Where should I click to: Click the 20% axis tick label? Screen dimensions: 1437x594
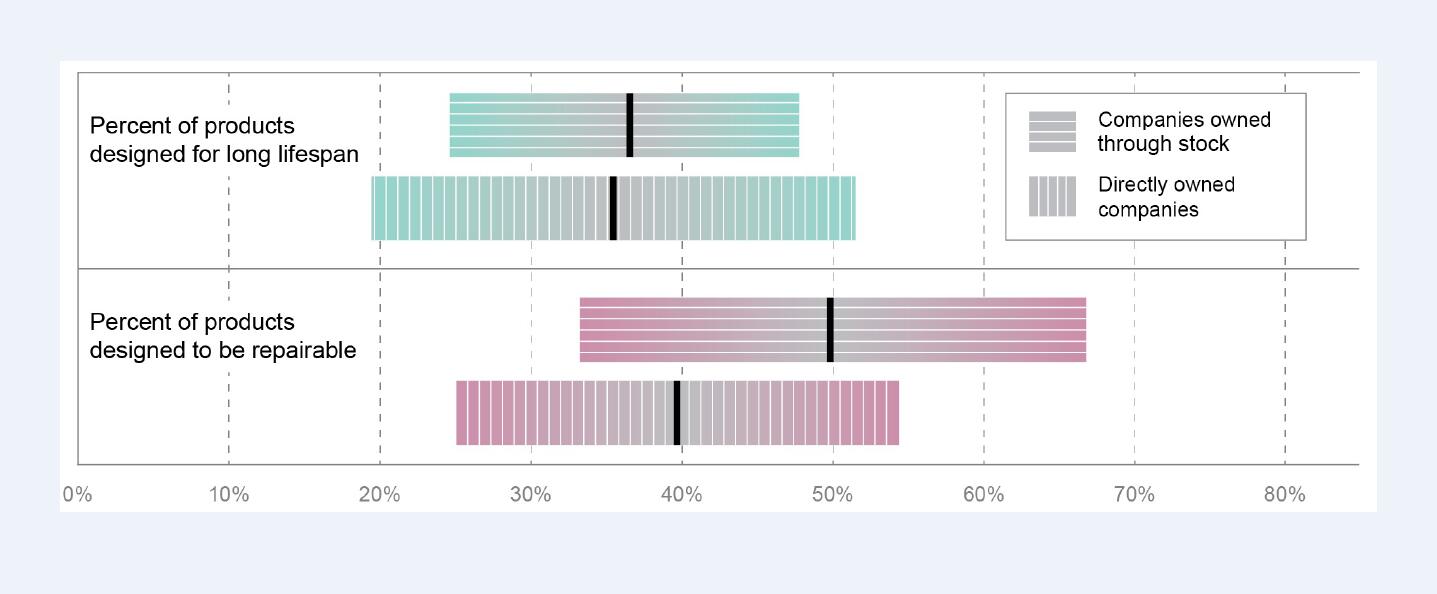tap(380, 494)
